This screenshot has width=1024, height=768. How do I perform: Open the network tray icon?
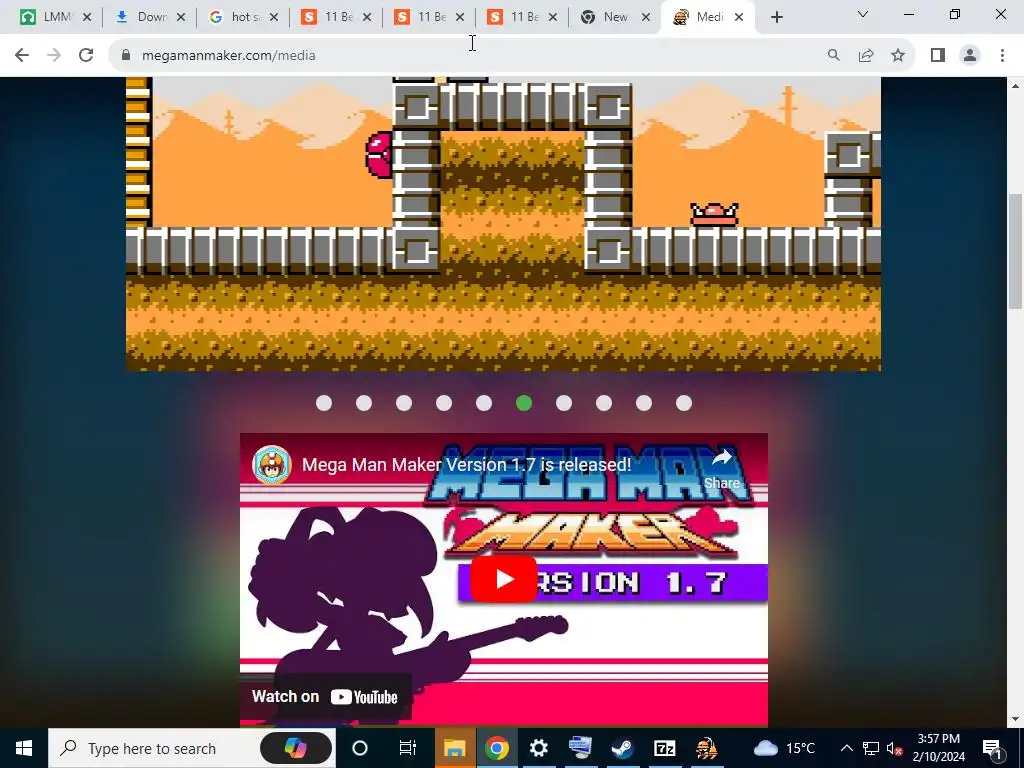tap(871, 748)
